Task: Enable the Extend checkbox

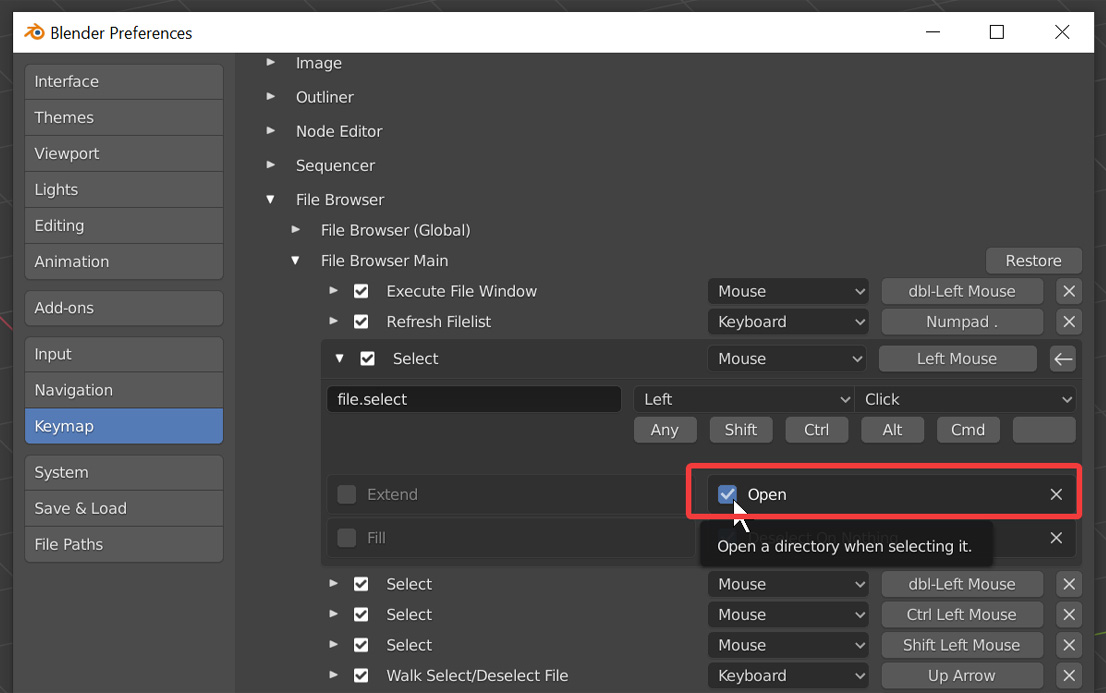Action: pyautogui.click(x=346, y=494)
